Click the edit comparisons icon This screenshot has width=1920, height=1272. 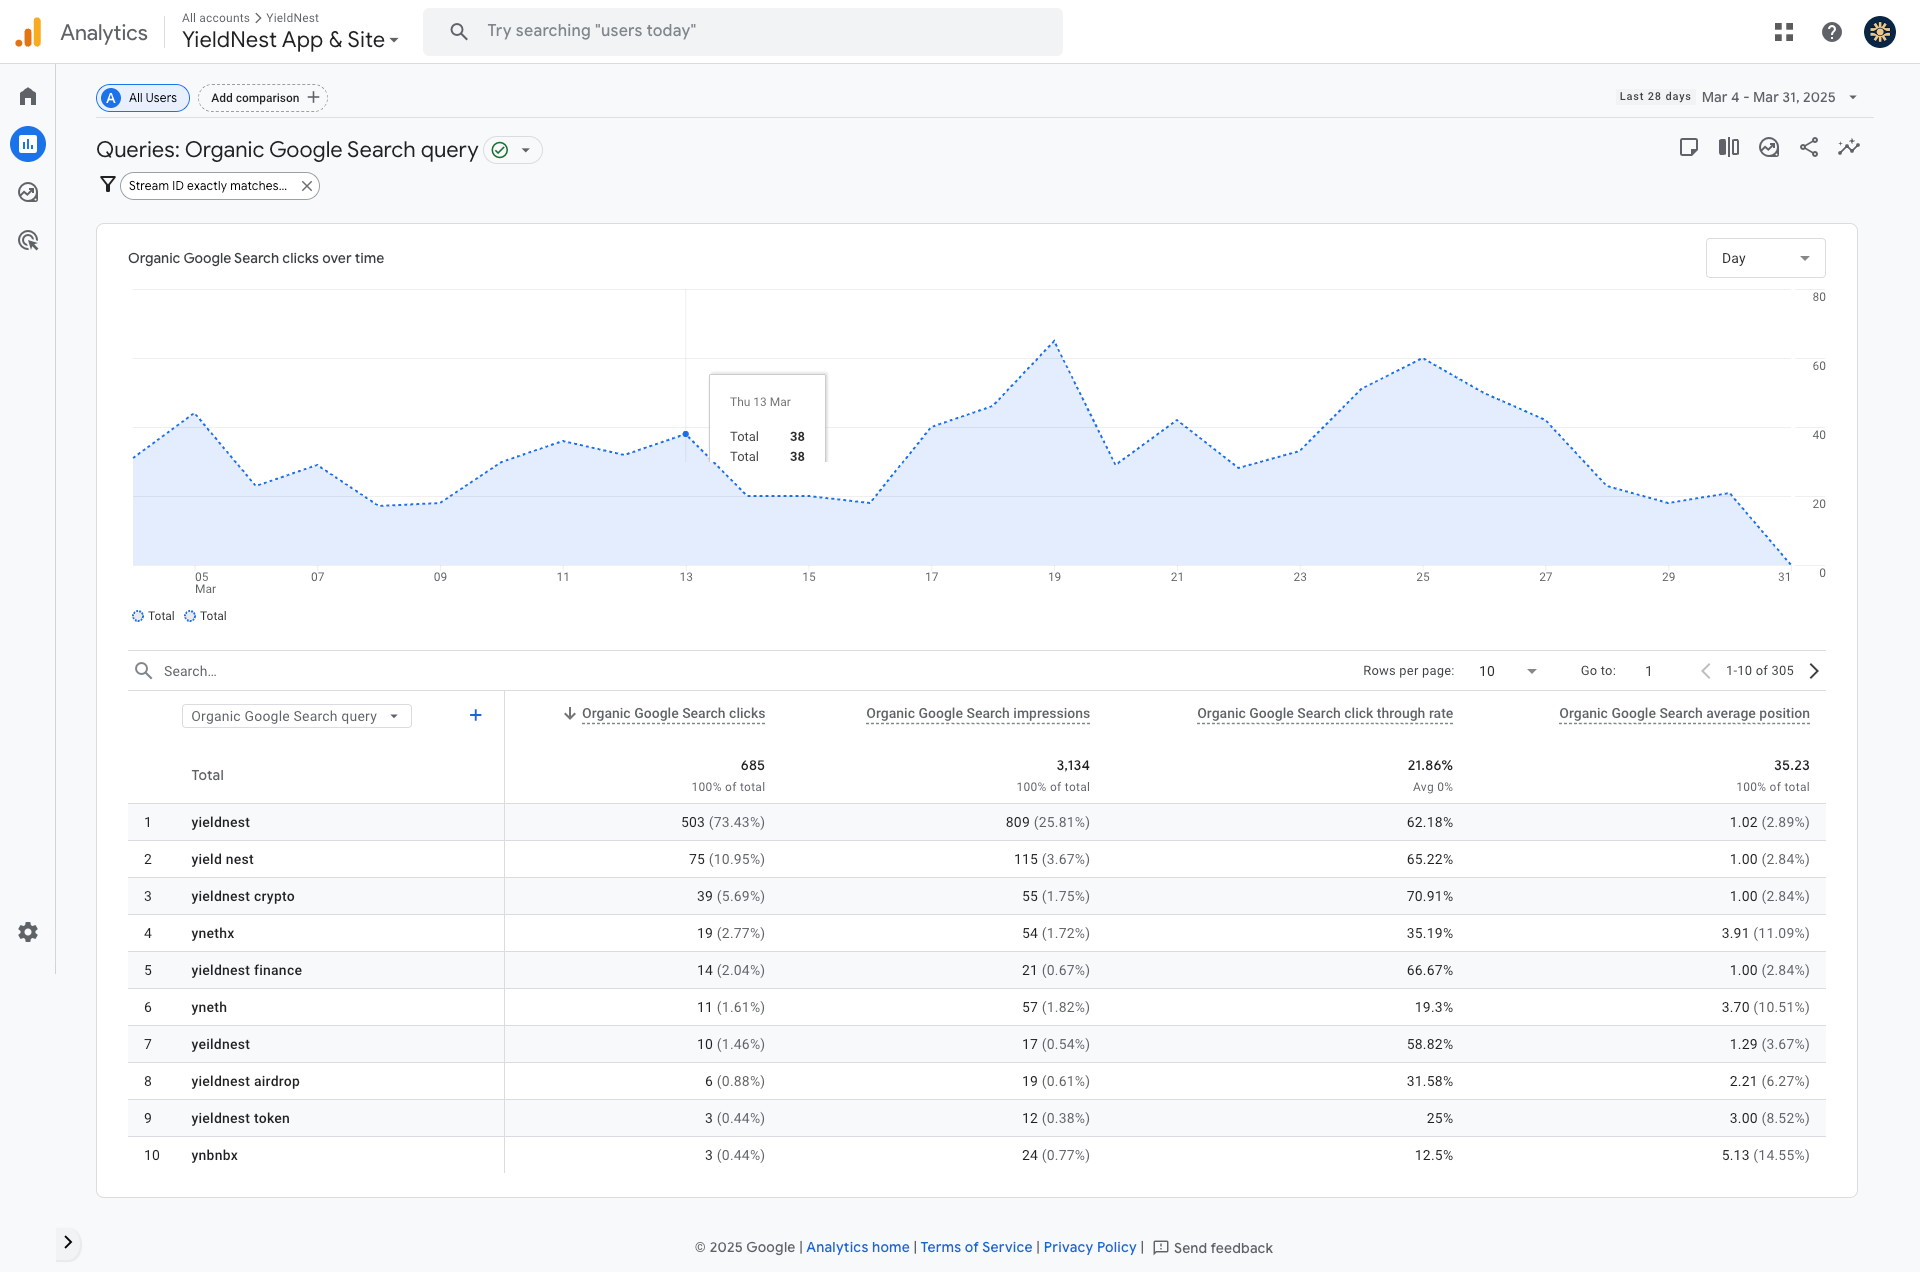coord(1729,148)
